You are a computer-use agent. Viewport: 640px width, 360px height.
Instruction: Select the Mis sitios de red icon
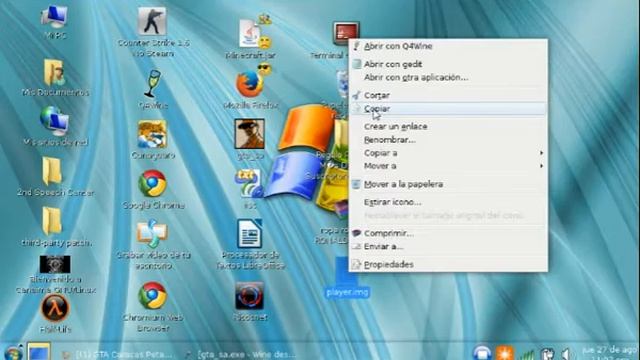(x=55, y=122)
